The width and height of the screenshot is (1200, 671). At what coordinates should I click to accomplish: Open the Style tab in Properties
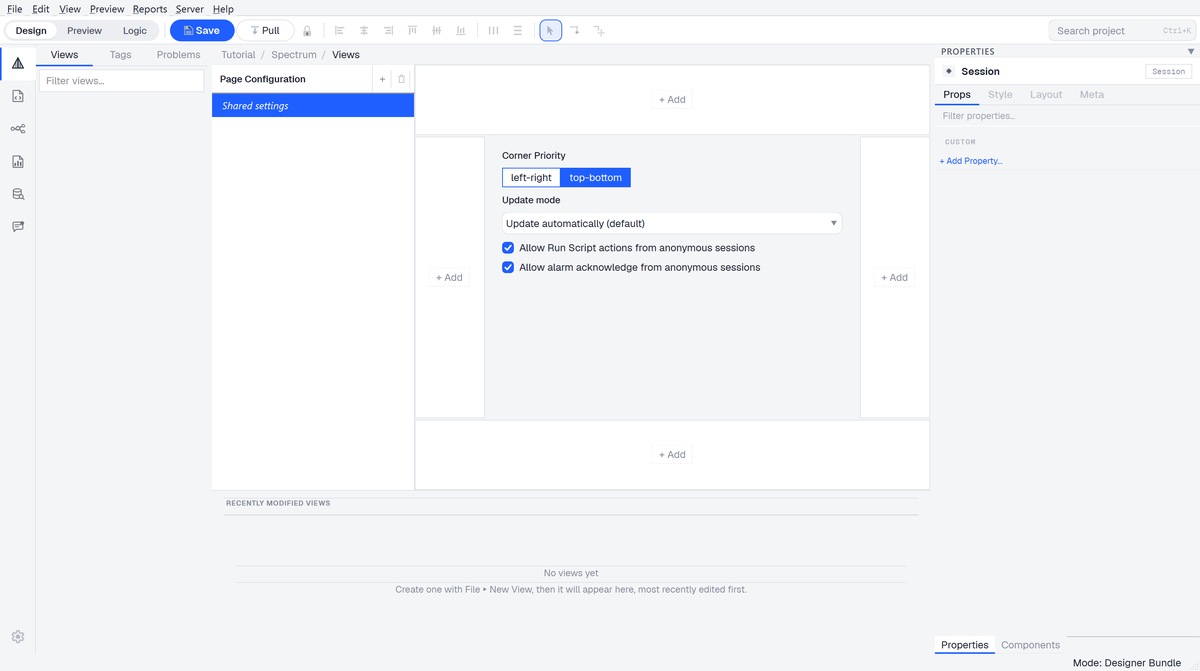1000,94
